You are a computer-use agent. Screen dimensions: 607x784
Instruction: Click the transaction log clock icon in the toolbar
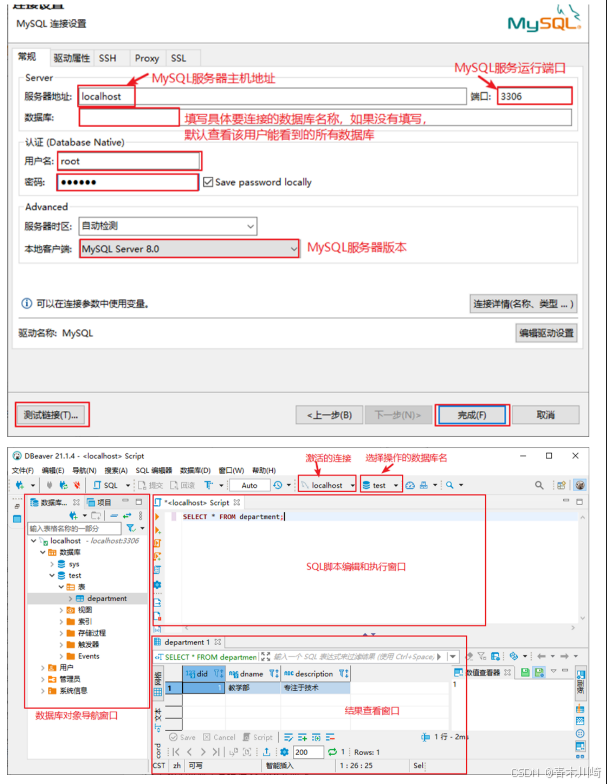click(x=278, y=485)
